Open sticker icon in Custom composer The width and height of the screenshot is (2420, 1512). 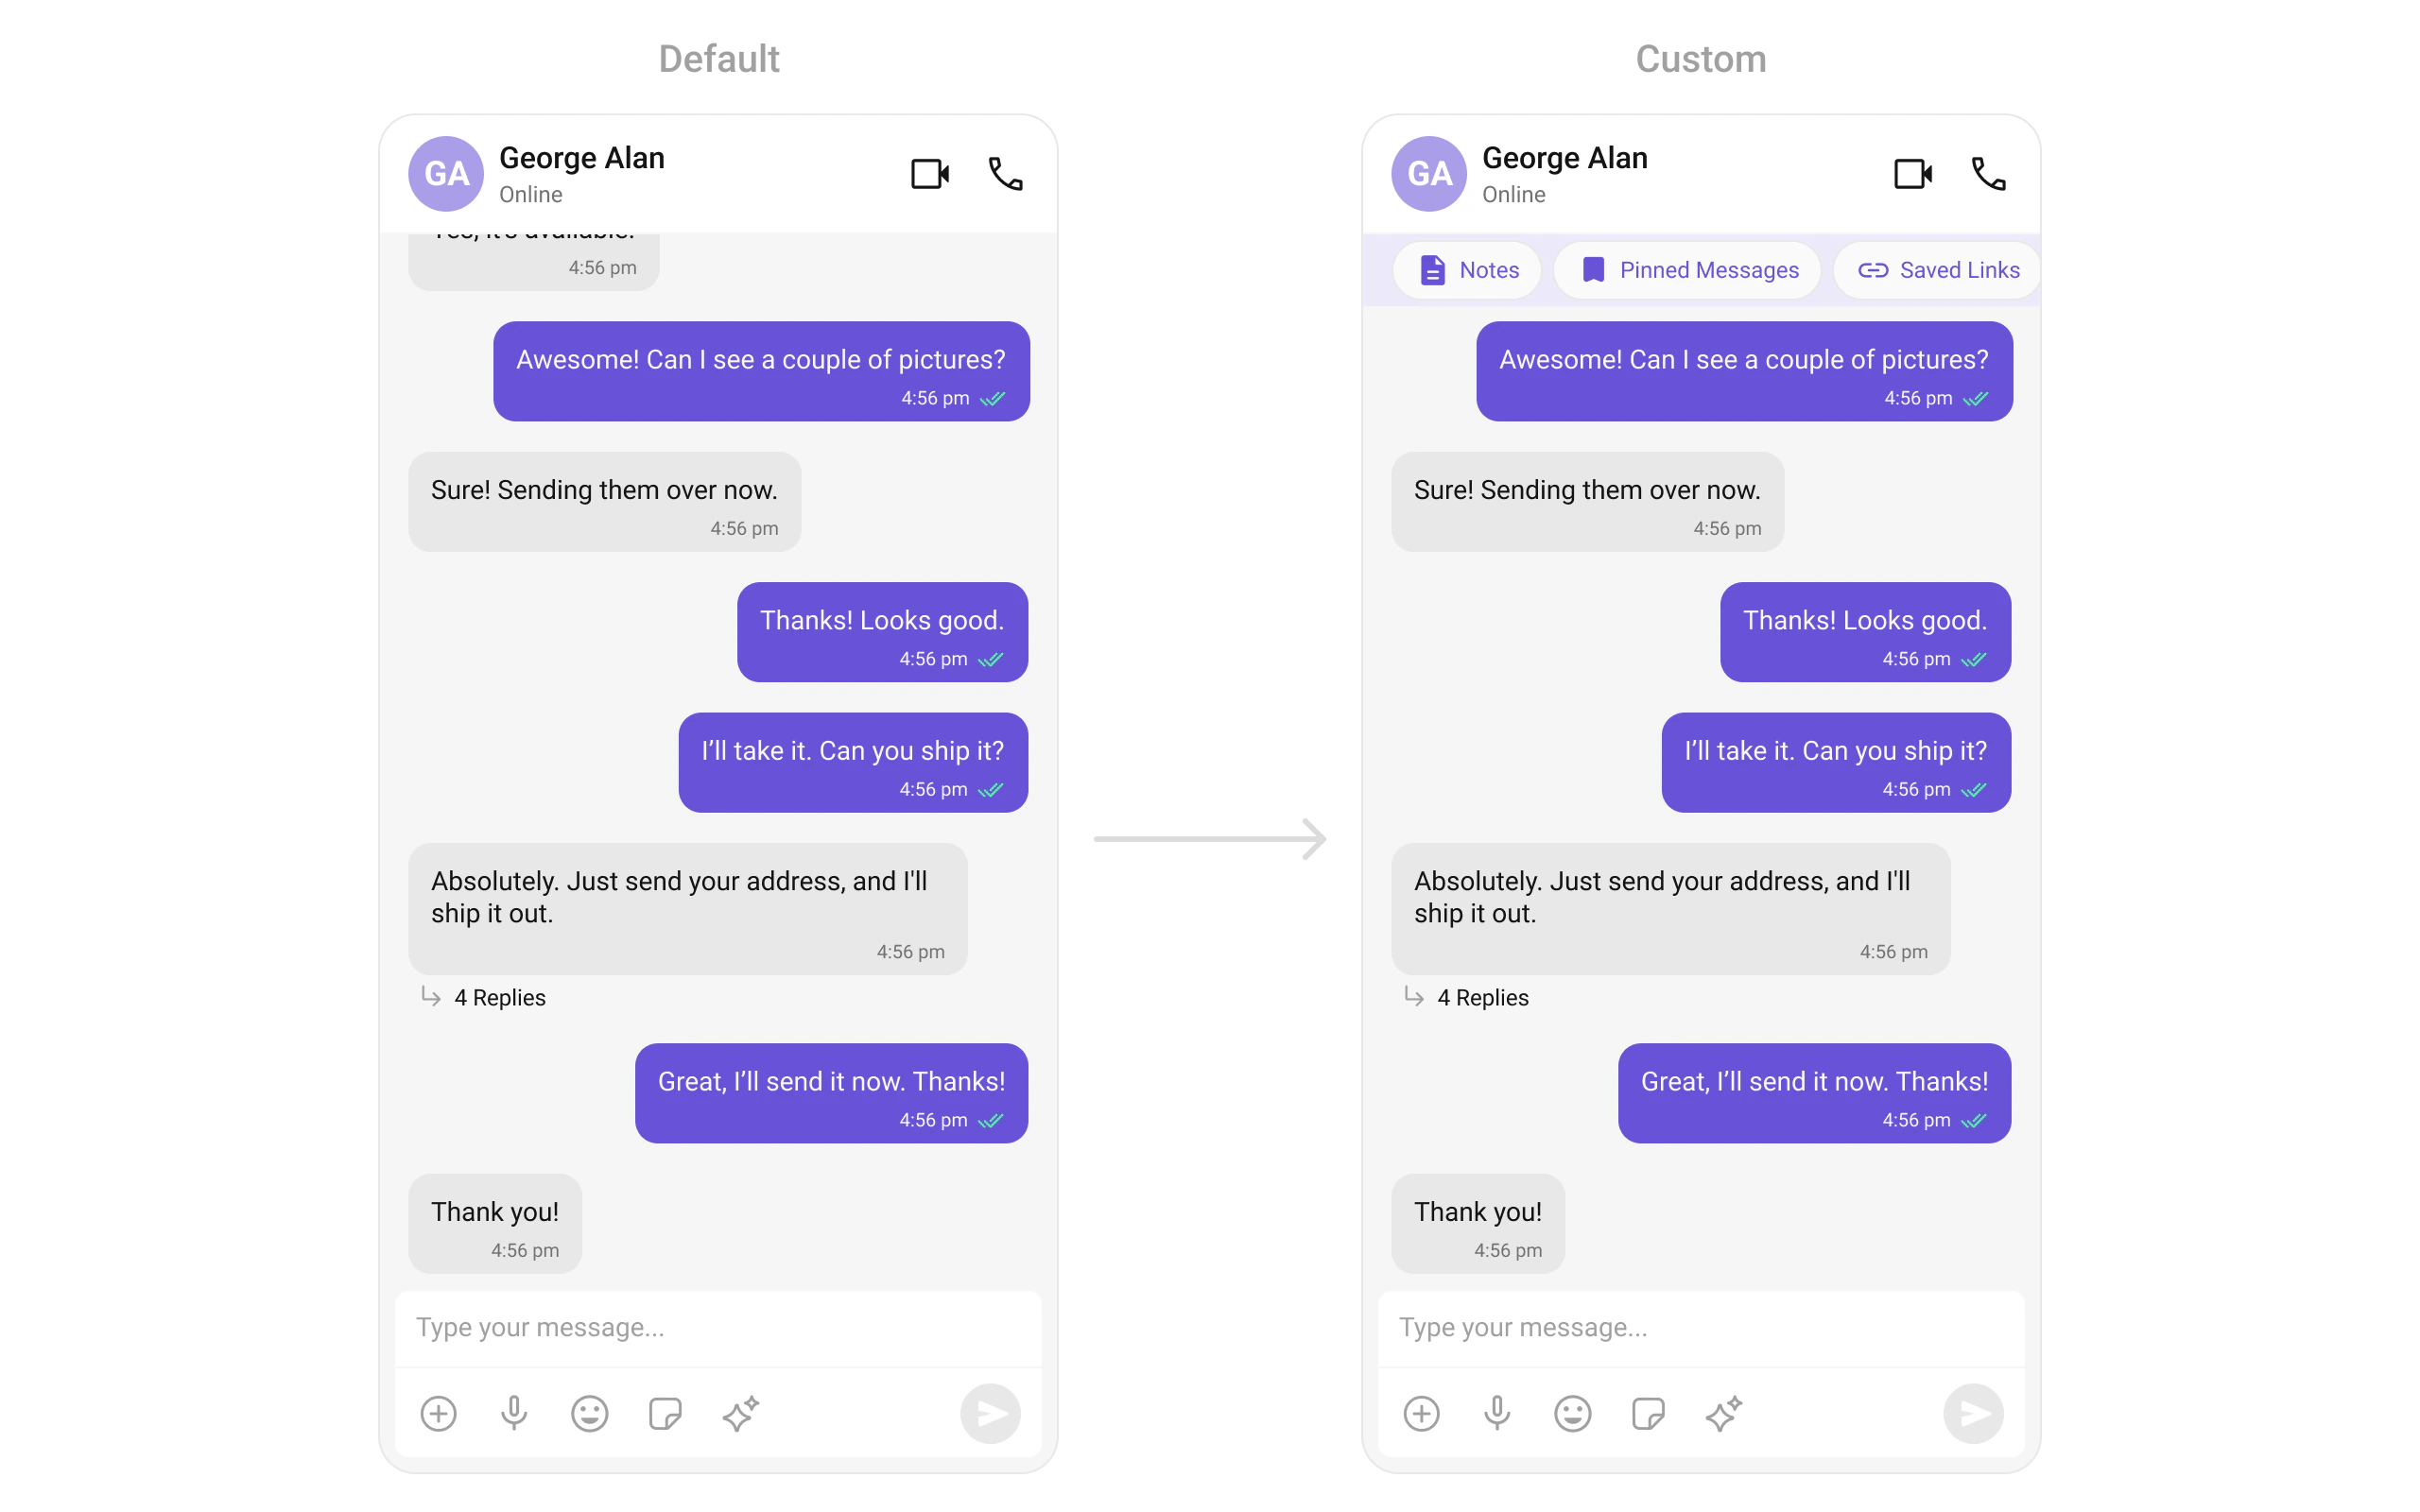coord(1648,1413)
